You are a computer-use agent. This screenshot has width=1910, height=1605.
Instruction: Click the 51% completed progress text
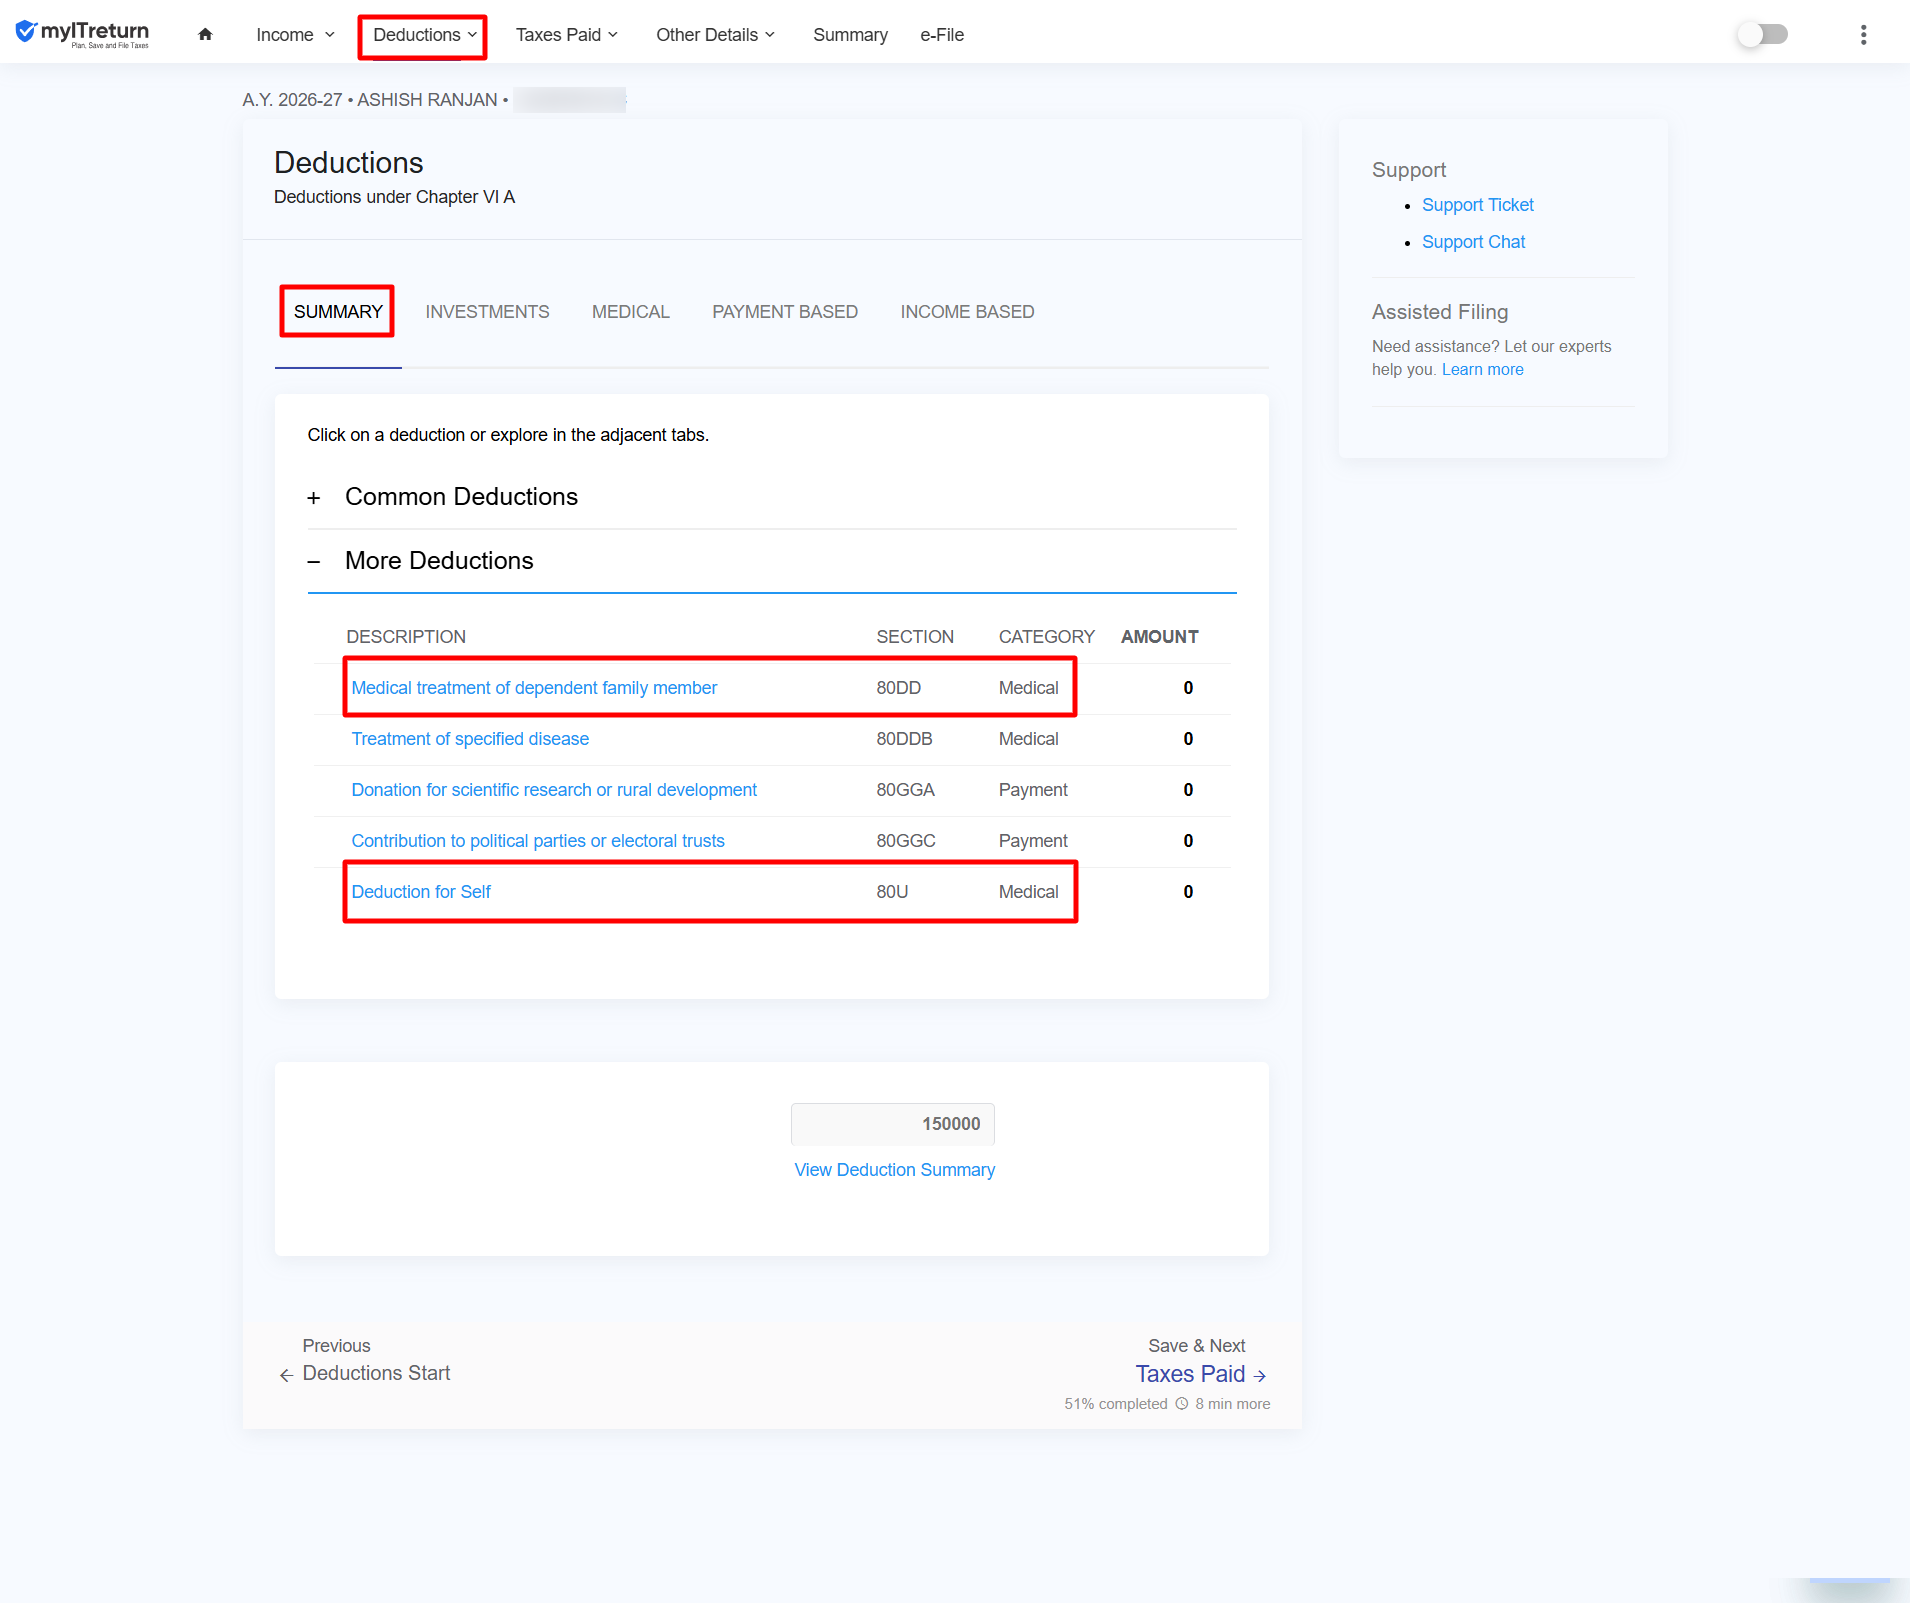click(1115, 1404)
